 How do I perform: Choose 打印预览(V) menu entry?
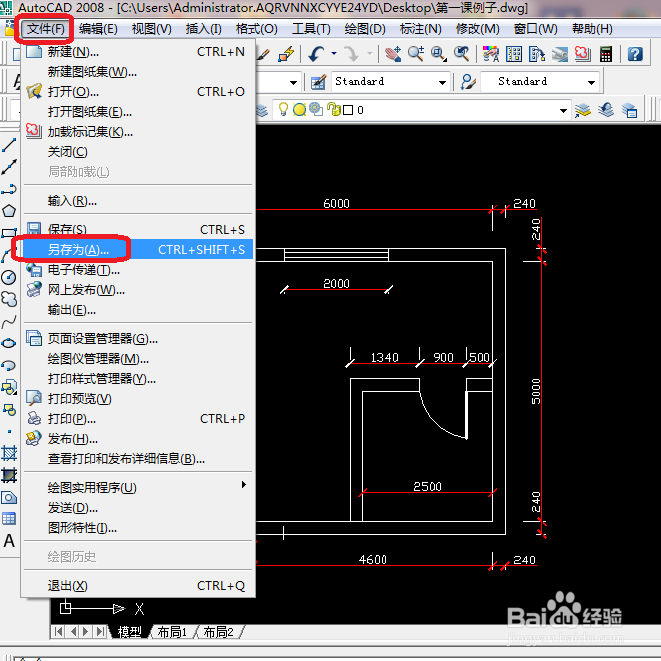click(x=138, y=398)
